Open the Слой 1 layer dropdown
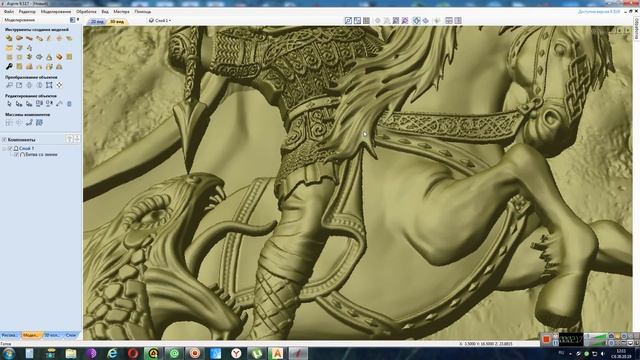This screenshot has width=640, height=360. pyautogui.click(x=160, y=20)
